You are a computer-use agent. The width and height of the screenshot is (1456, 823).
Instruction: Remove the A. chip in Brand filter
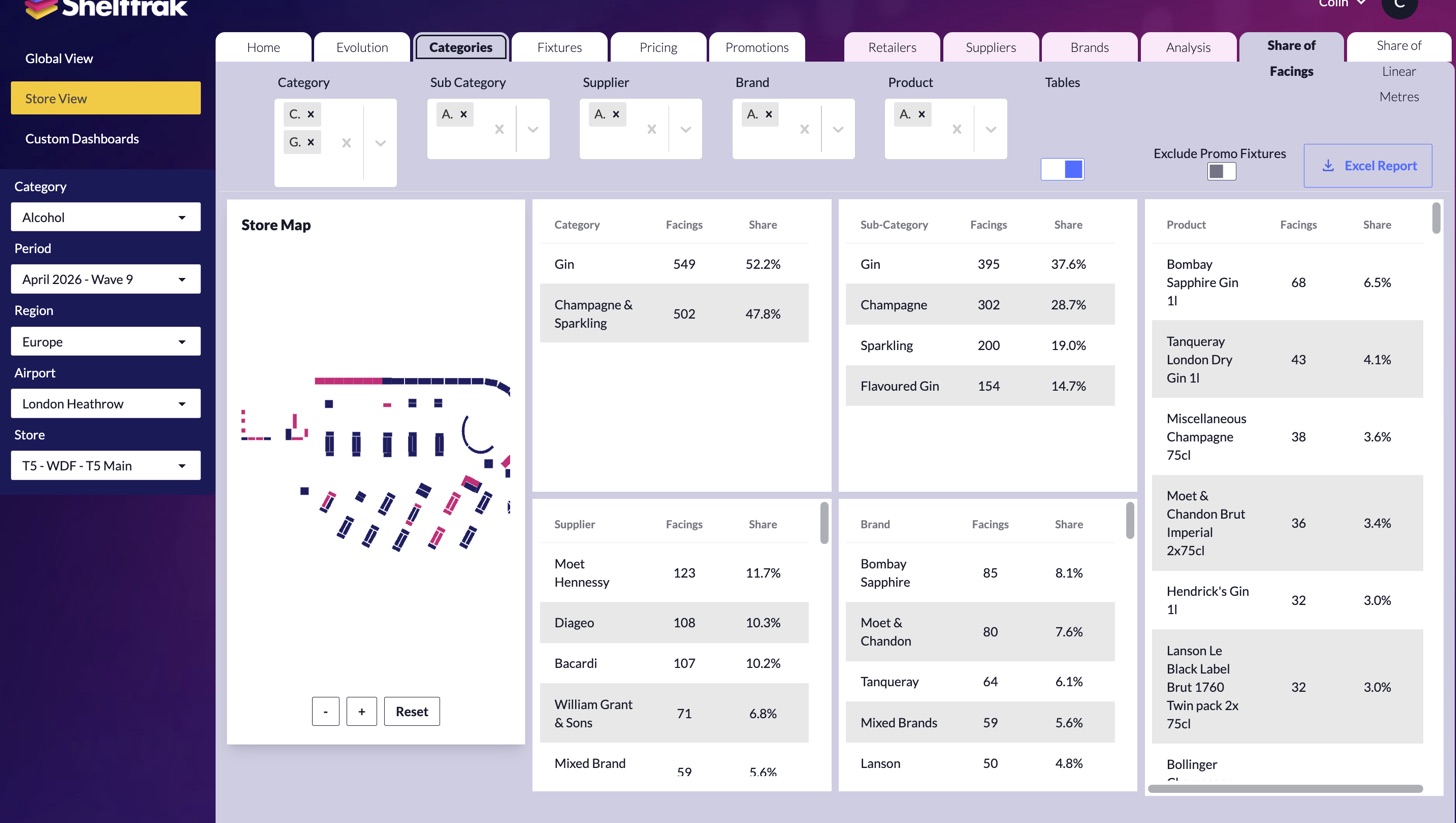pyautogui.click(x=769, y=114)
